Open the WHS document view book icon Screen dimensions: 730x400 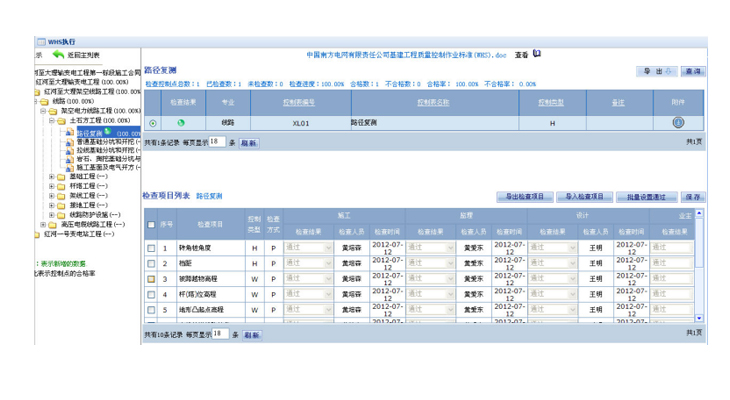pyautogui.click(x=537, y=54)
